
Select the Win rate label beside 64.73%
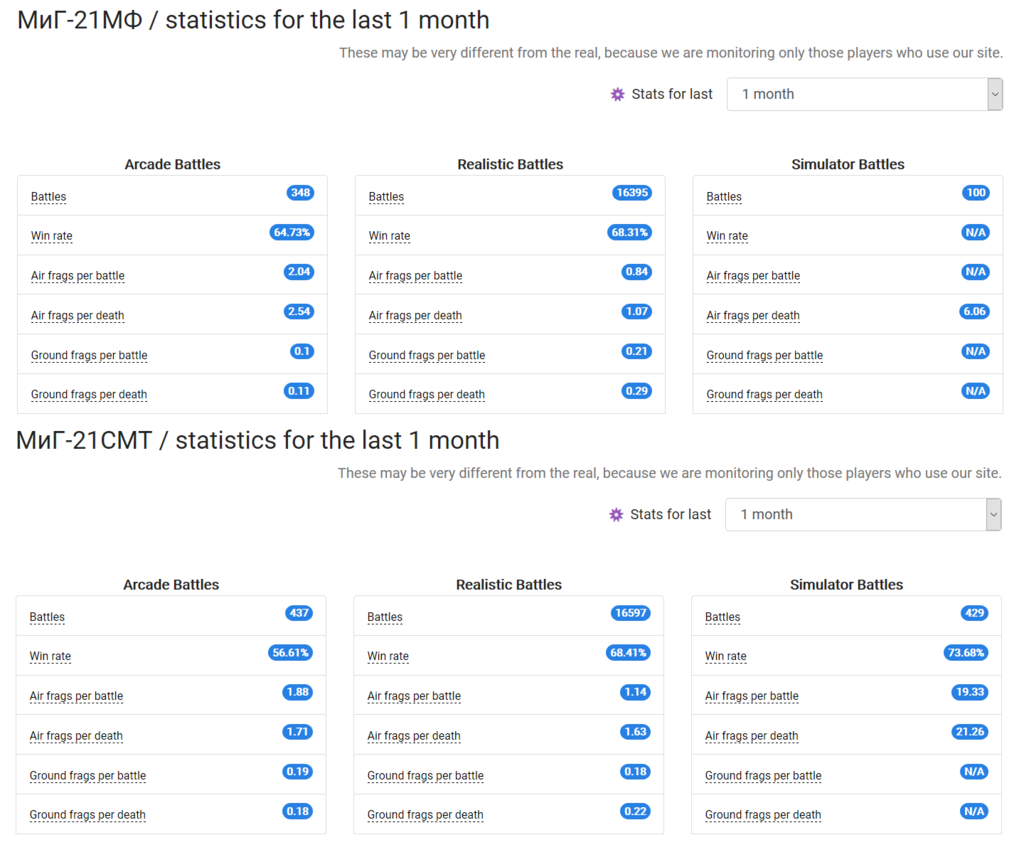51,236
